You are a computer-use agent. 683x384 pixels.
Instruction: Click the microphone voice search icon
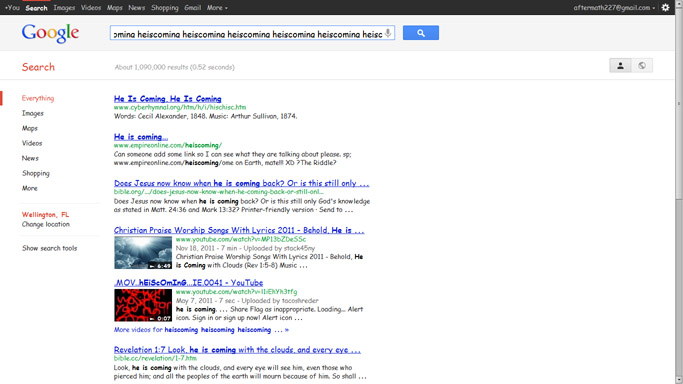tap(388, 33)
